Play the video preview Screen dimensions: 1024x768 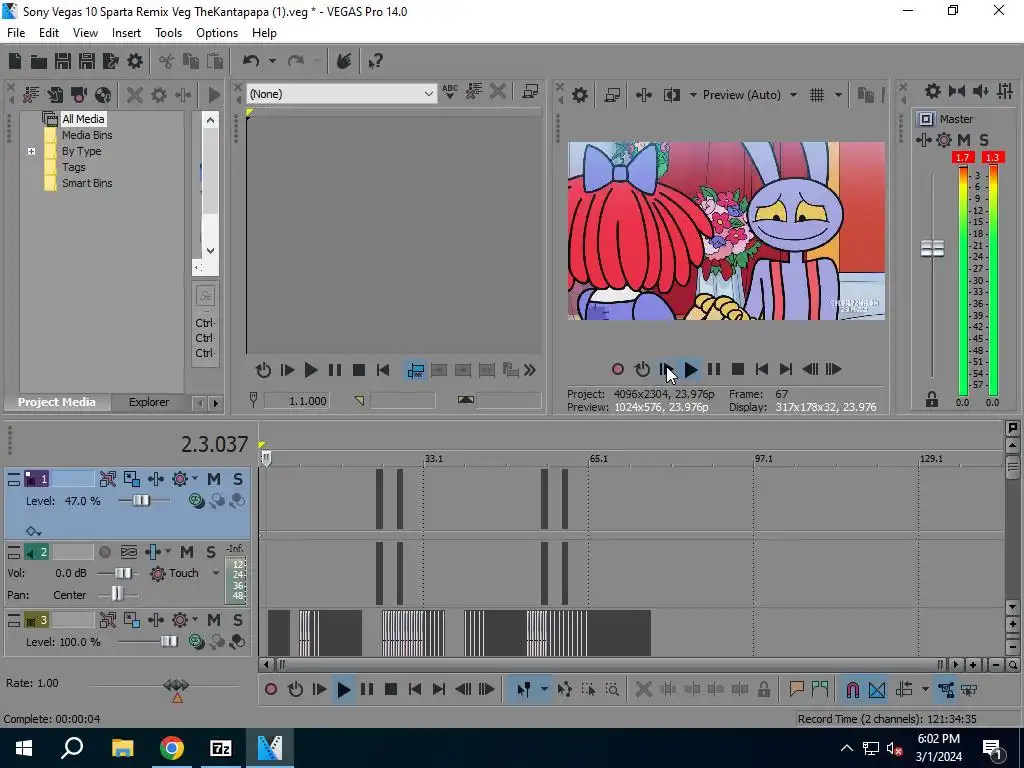(x=690, y=370)
